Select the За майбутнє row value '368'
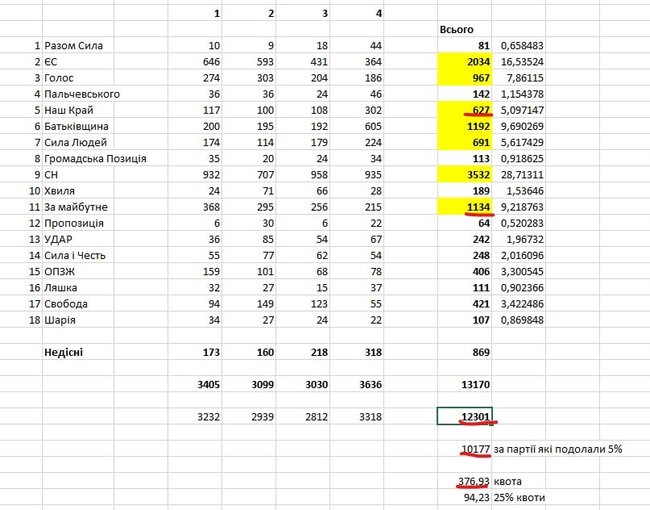 tap(211, 207)
